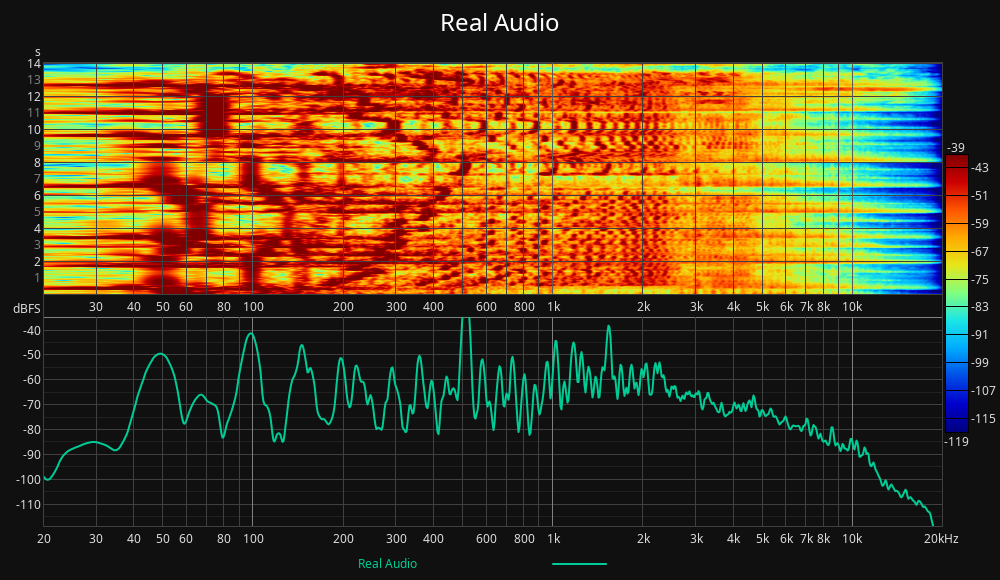Click the dark blue bottom of color scale
Viewport: 1000px width, 580px height.
(957, 427)
